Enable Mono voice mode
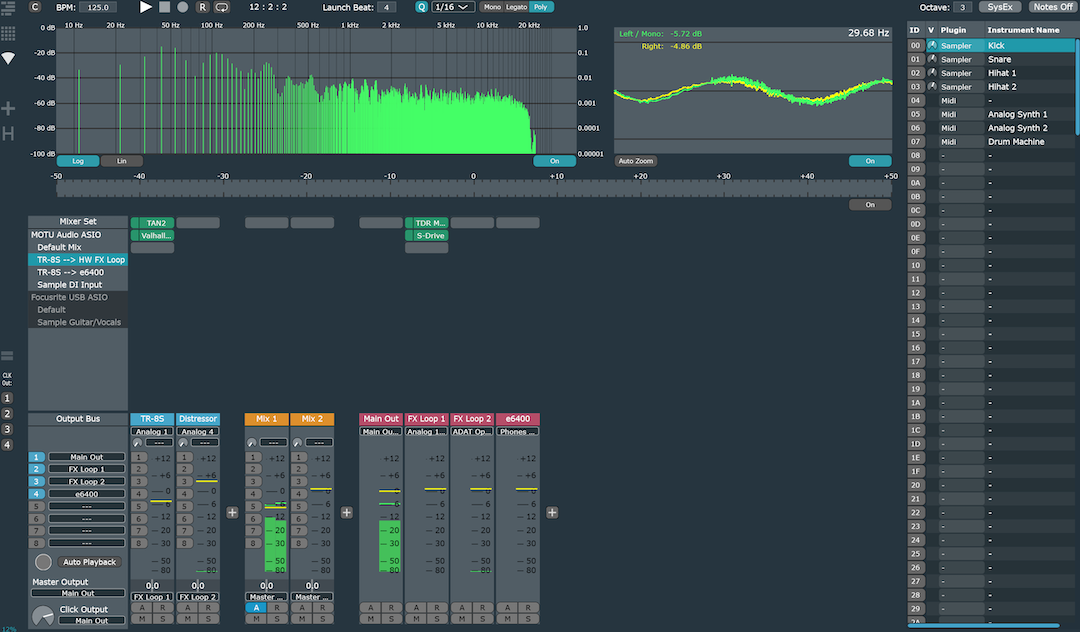The image size is (1080, 632). click(x=493, y=7)
